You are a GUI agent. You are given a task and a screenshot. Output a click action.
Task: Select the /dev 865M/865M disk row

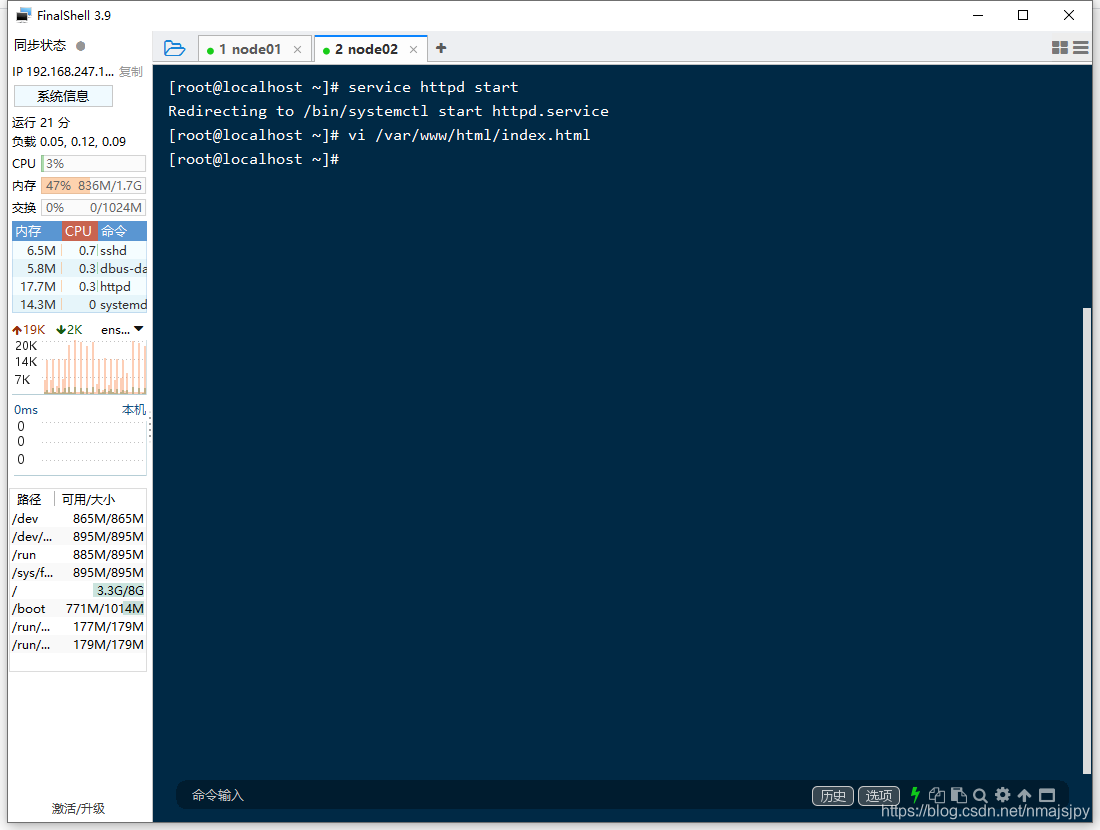coord(78,518)
